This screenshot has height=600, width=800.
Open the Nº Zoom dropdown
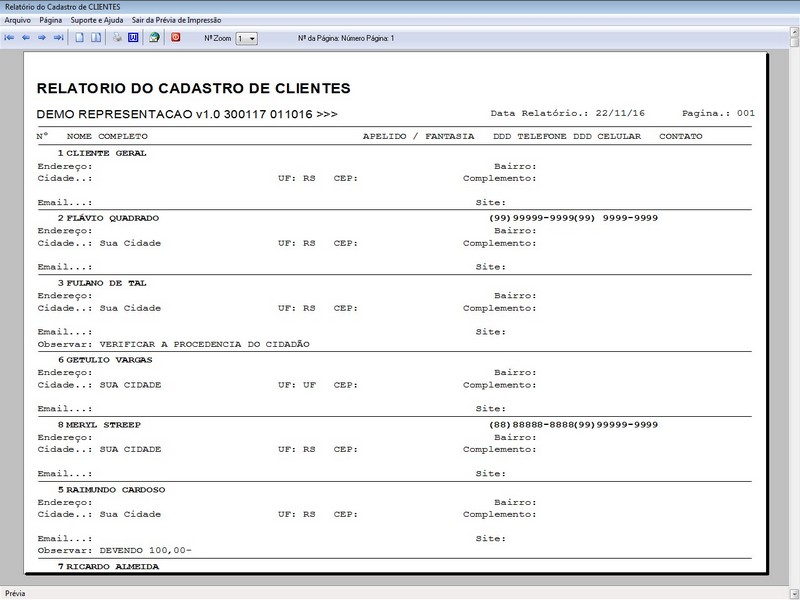246,38
